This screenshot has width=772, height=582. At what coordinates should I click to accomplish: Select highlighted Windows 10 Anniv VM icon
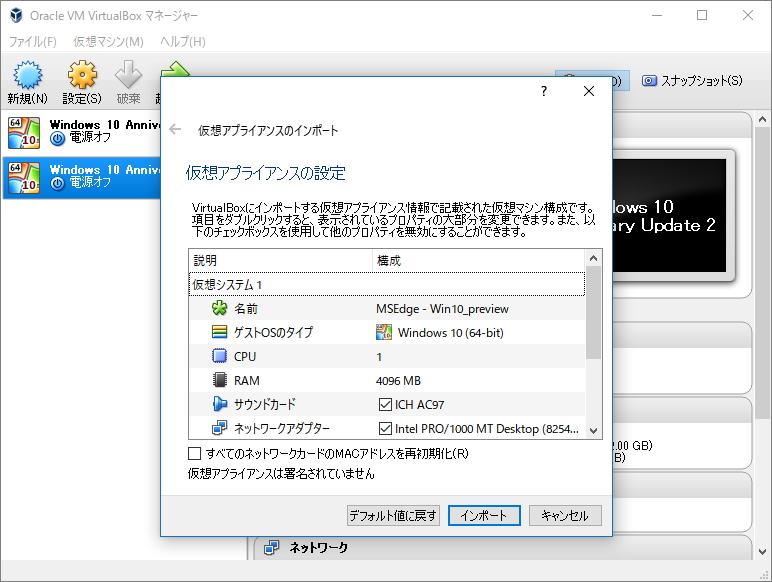24,177
